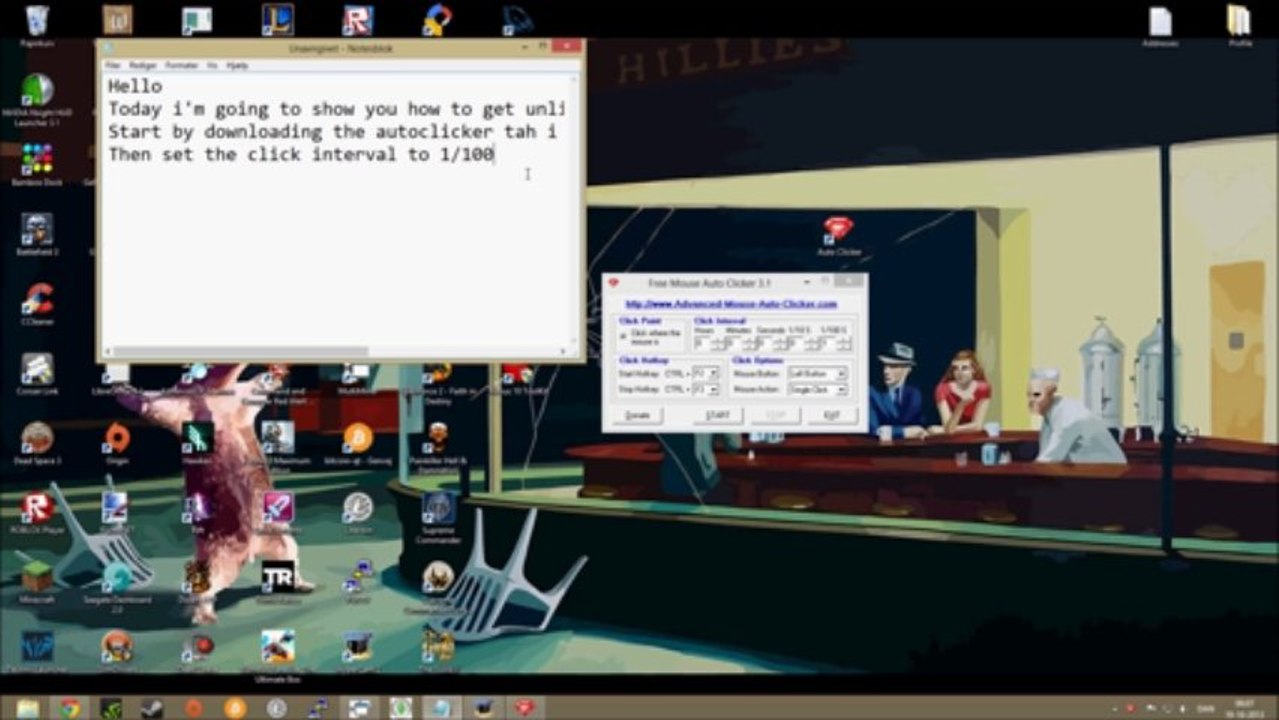Click Notepad's horizontal scrollbar thumb
1279x720 pixels.
(240, 351)
